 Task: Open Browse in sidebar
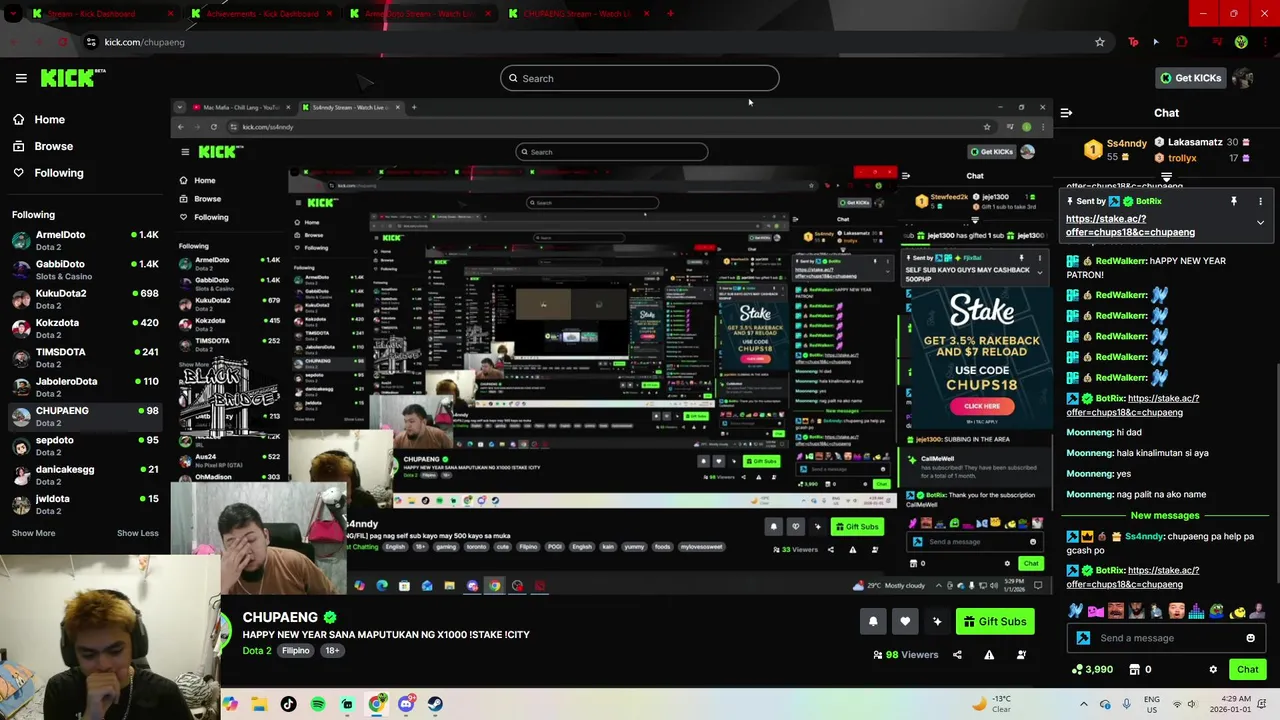point(43,146)
